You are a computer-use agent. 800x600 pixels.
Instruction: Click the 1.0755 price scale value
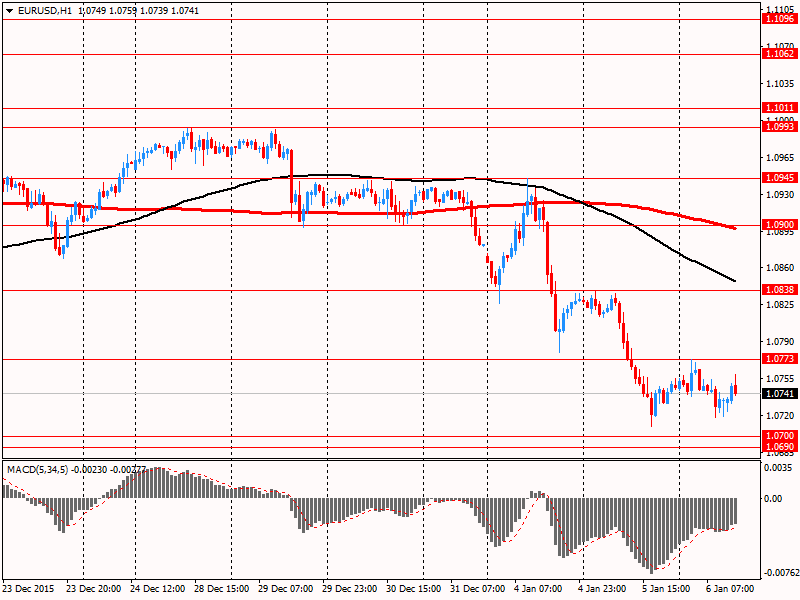[780, 378]
